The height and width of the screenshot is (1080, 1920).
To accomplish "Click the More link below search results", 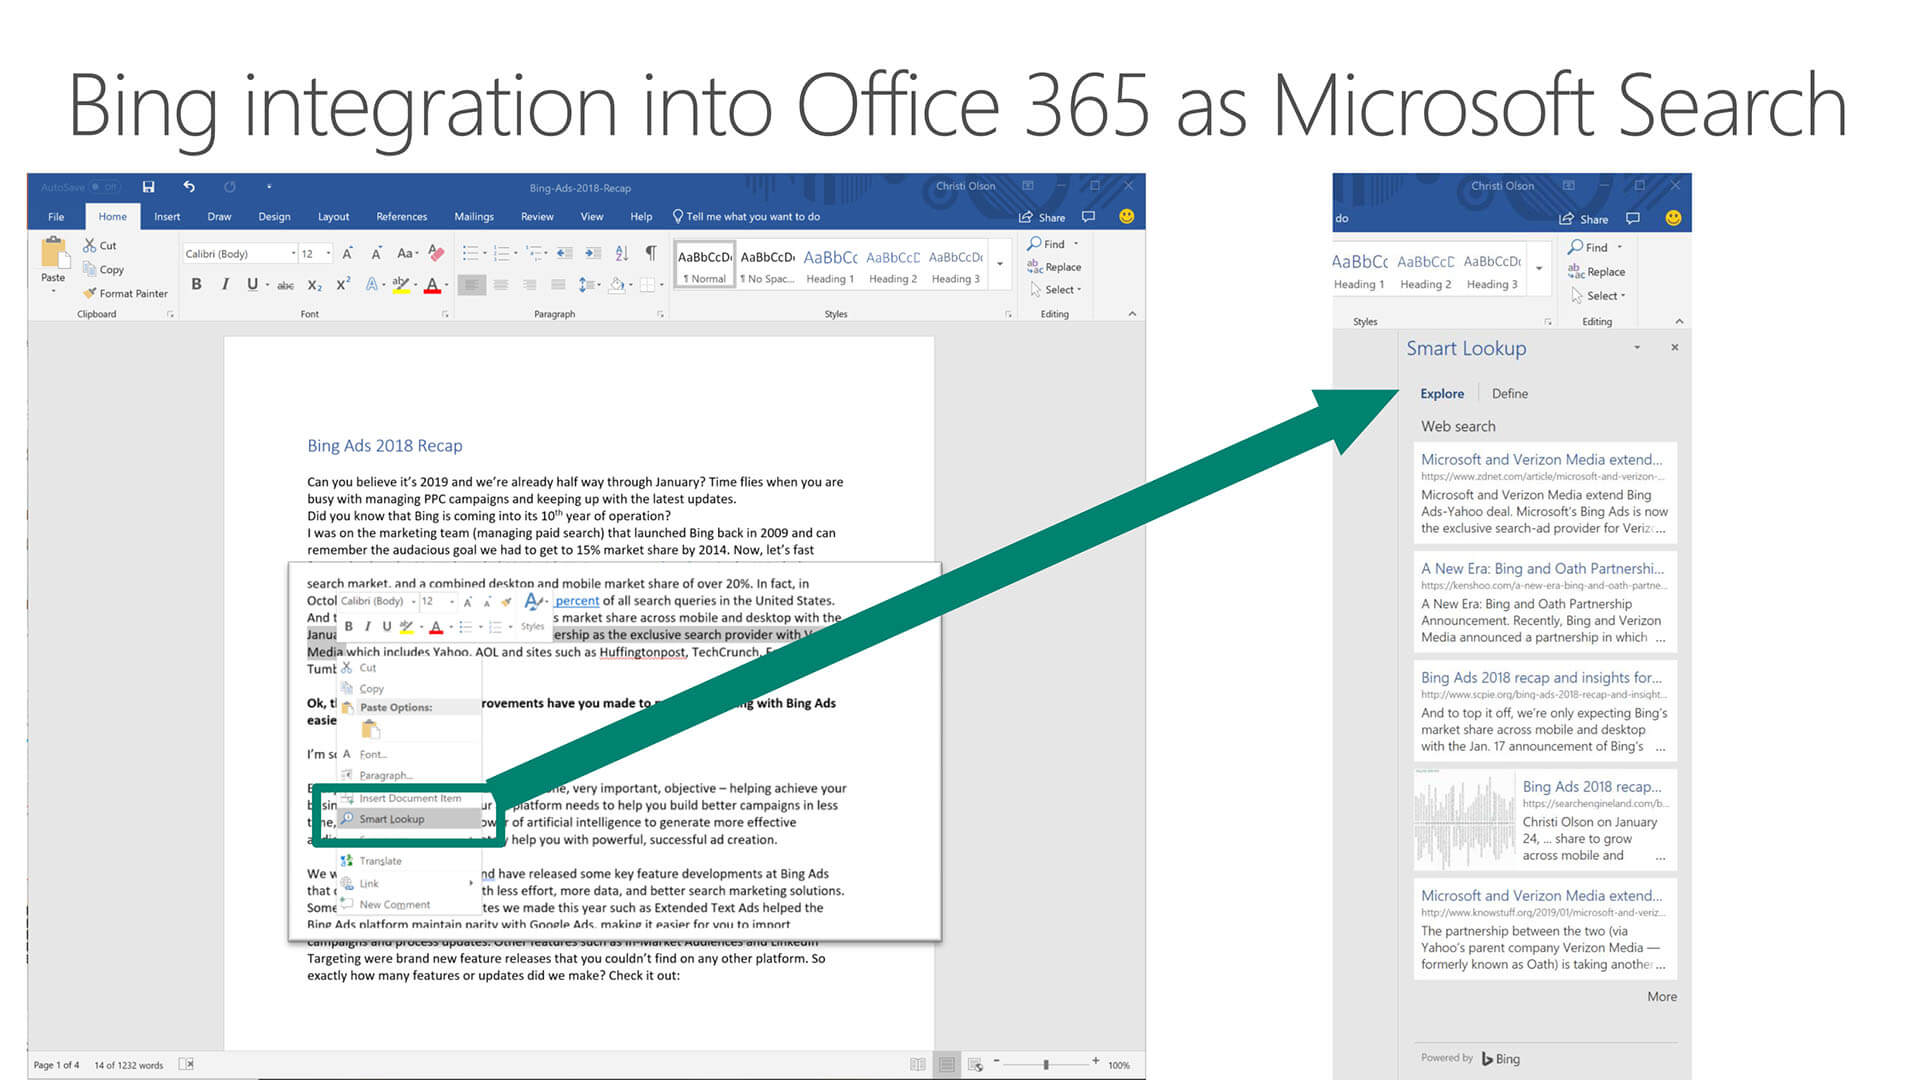I will [x=1662, y=997].
